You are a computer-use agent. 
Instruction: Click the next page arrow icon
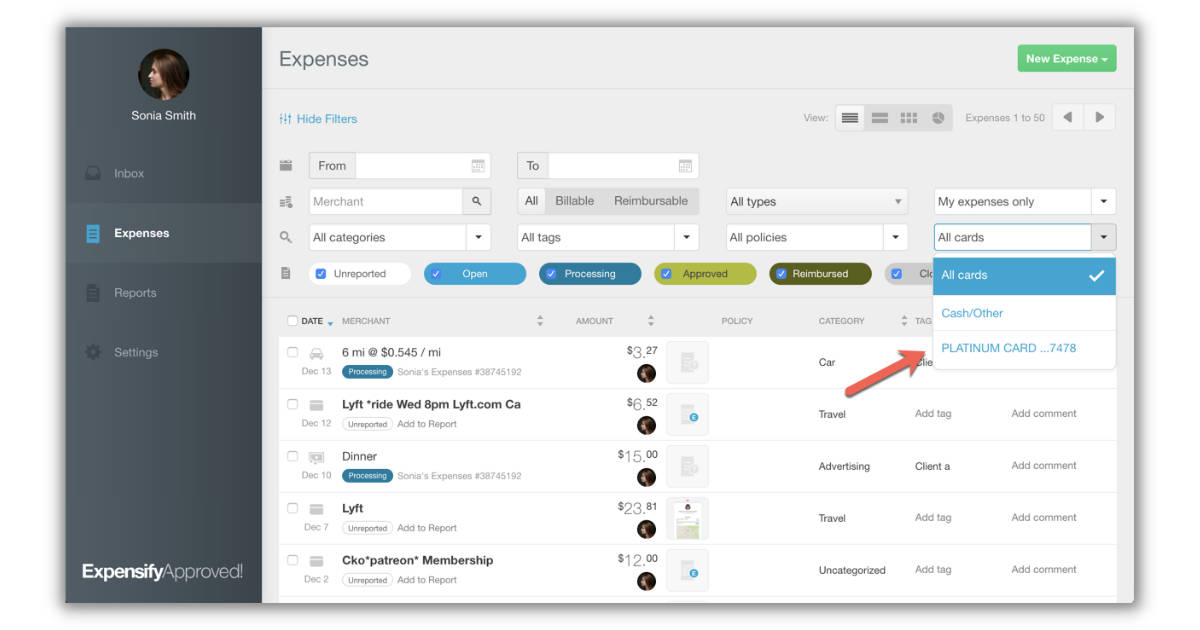(x=1099, y=117)
